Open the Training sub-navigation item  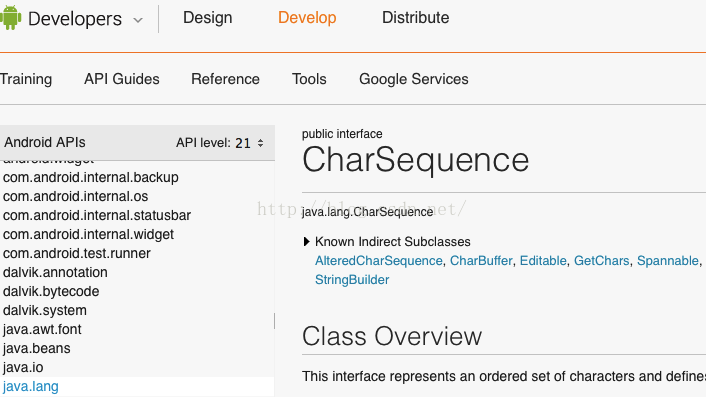(x=26, y=79)
